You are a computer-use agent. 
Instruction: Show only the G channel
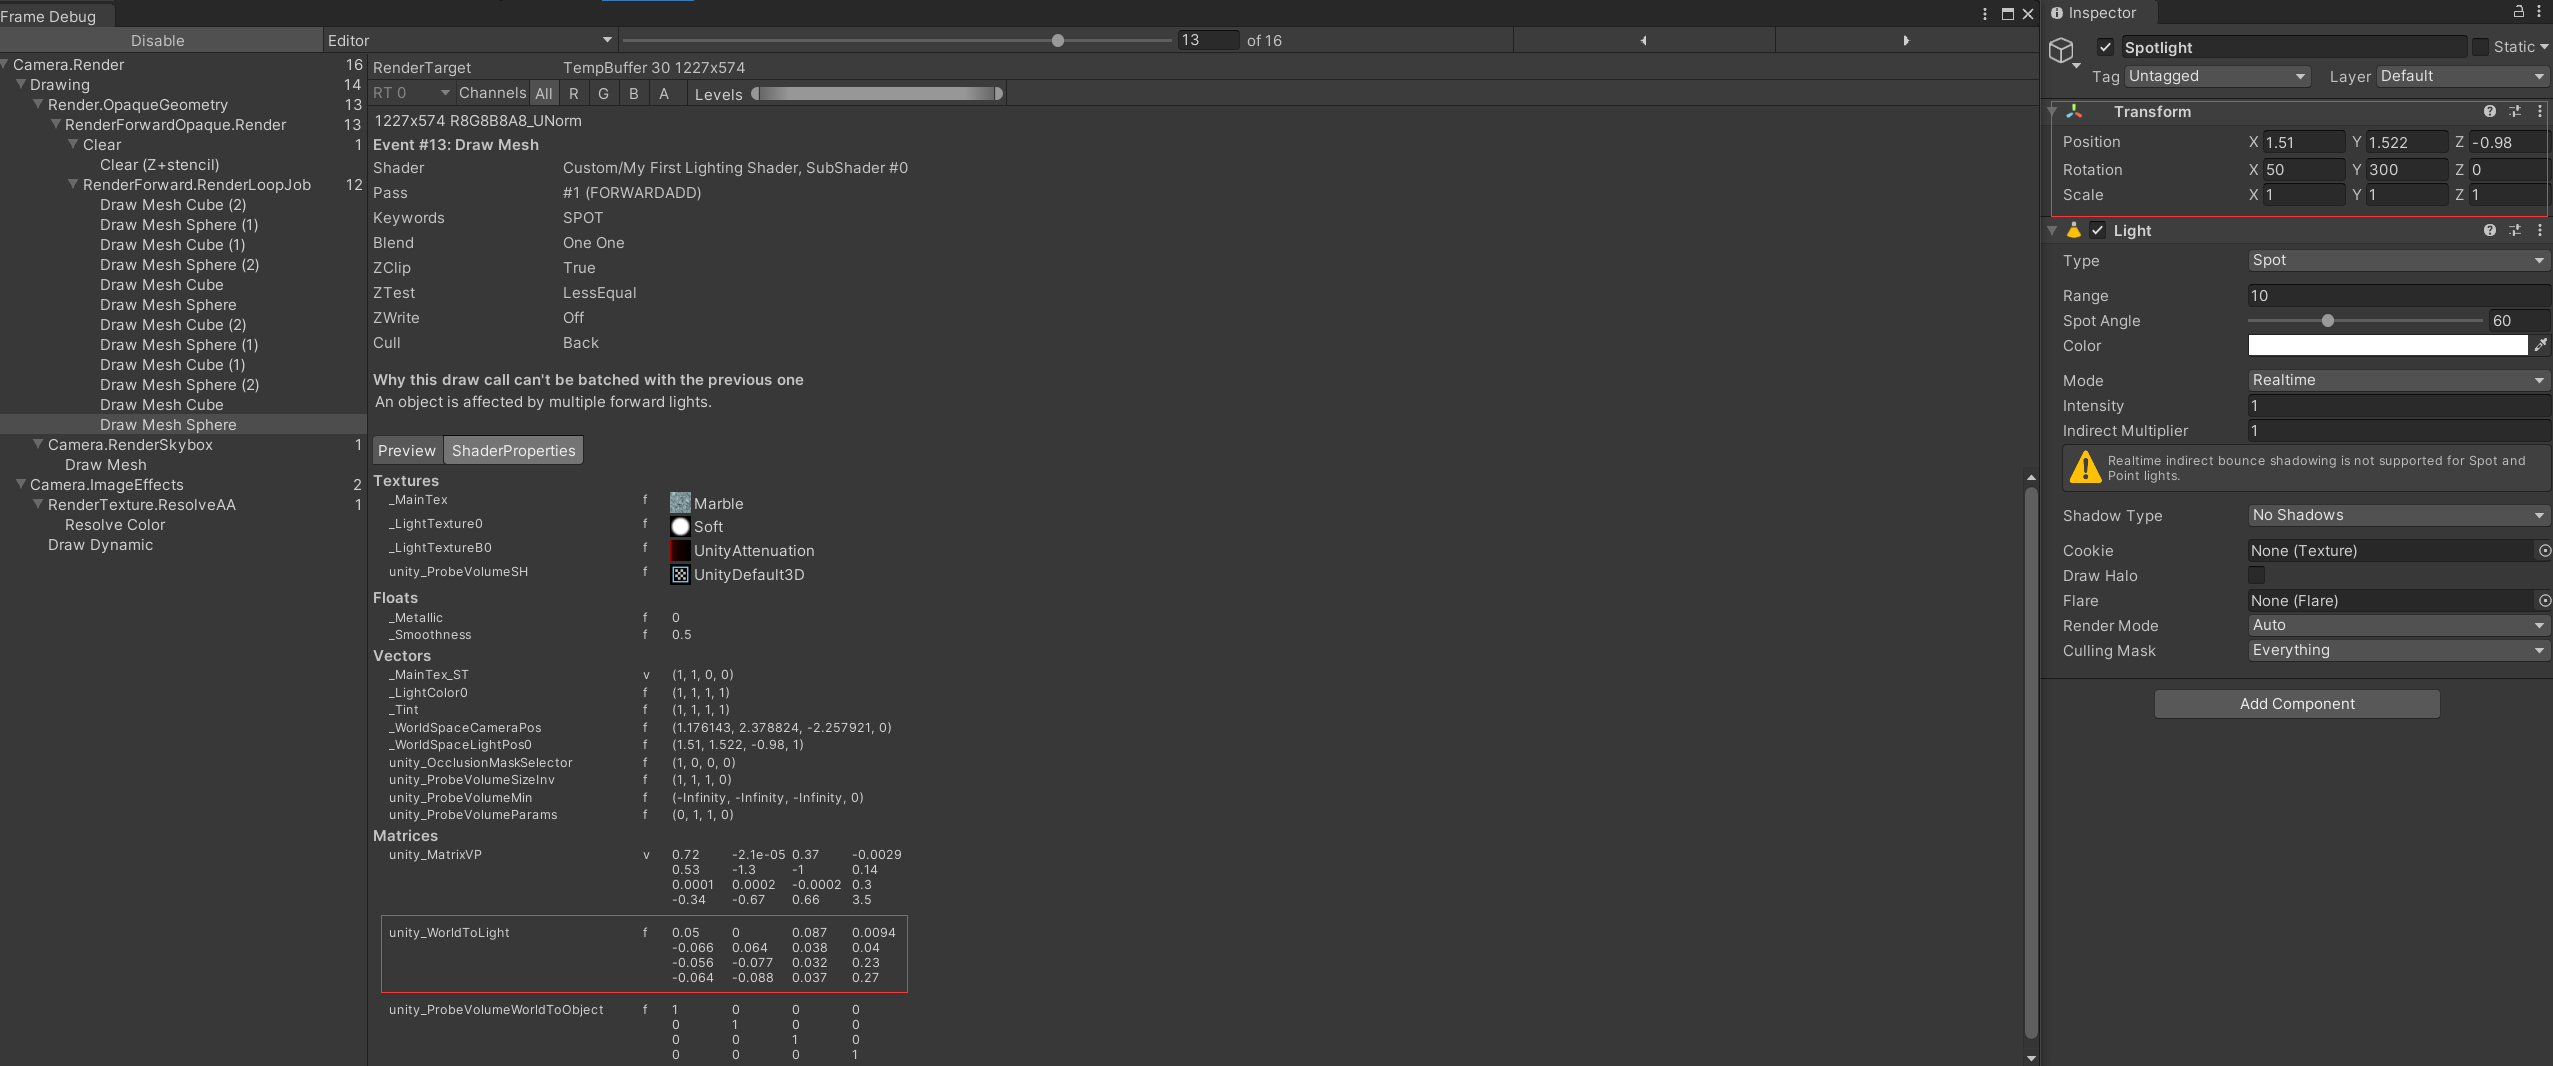[604, 93]
